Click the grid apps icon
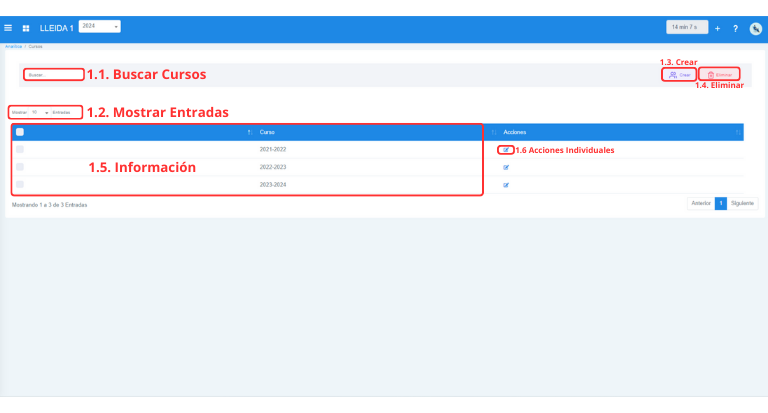Image resolution: width=768 pixels, height=413 pixels. tap(26, 28)
